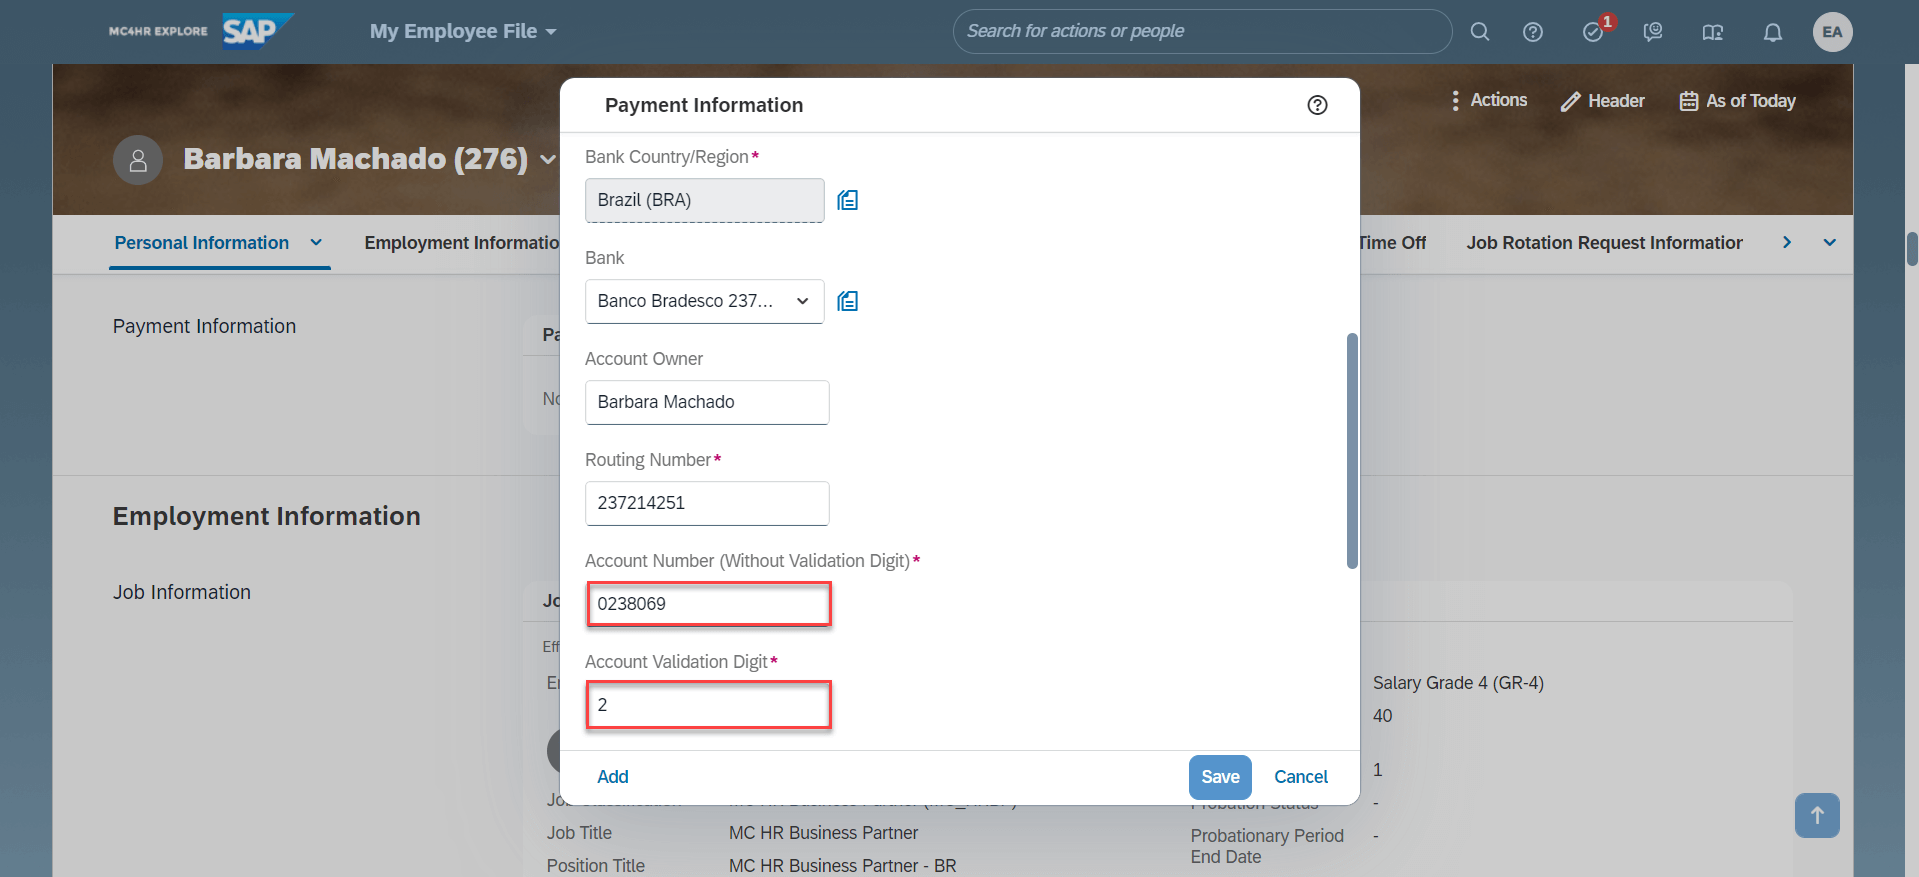Screen dimensions: 1919x877
Task: Open feedback via the chat smiley icon
Action: 1652,31
